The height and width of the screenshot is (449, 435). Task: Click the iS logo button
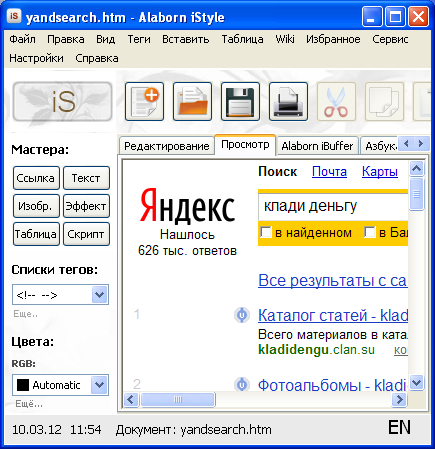(62, 101)
